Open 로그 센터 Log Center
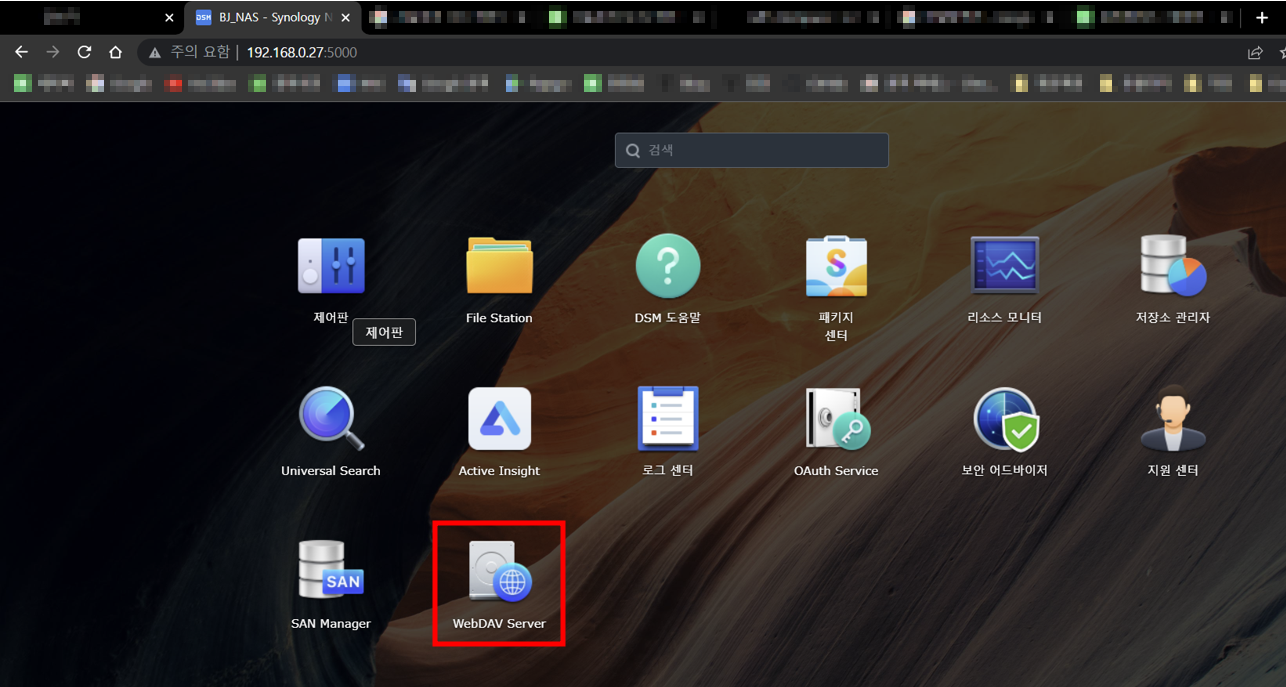The width and height of the screenshot is (1286, 687). pyautogui.click(x=668, y=419)
